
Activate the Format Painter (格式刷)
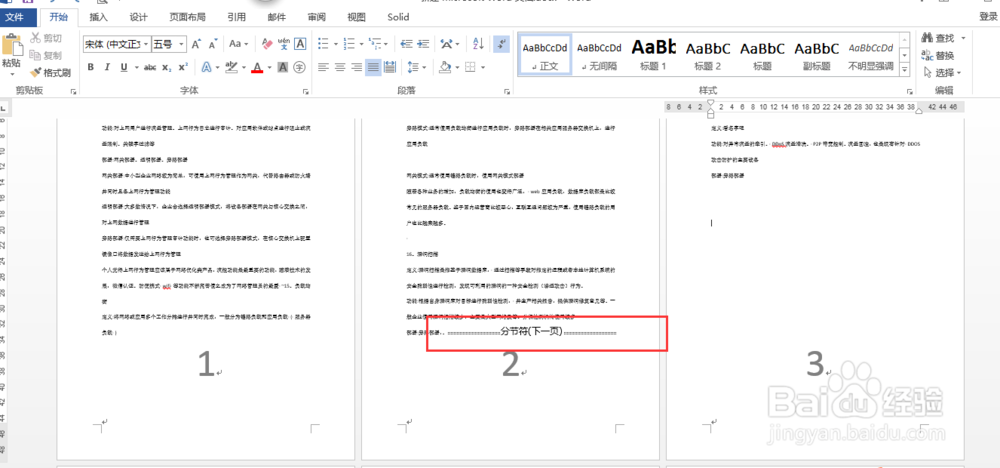click(50, 72)
